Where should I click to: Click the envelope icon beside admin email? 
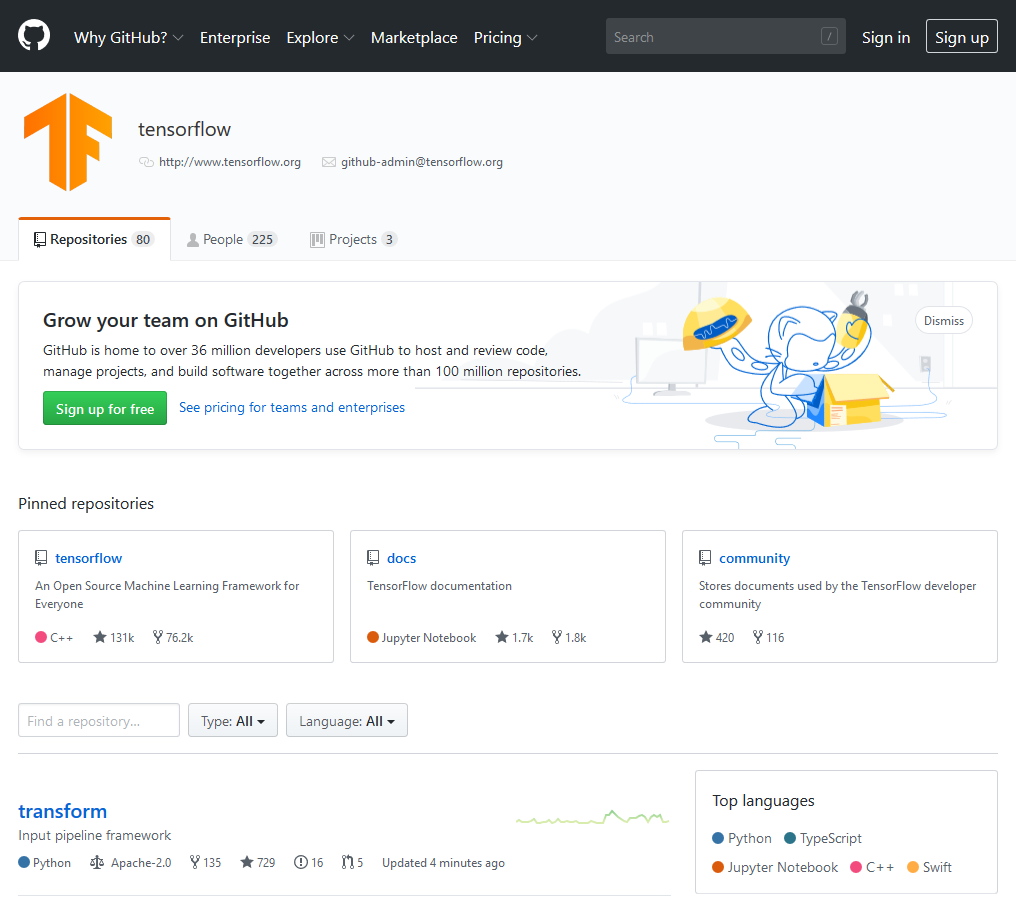pyautogui.click(x=329, y=162)
